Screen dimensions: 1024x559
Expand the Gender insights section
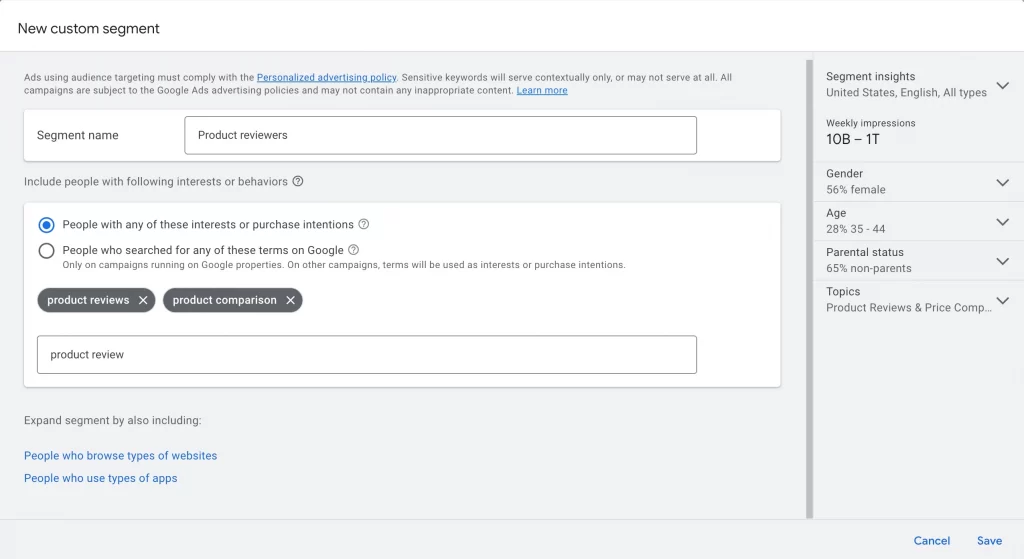pyautogui.click(x=1003, y=182)
